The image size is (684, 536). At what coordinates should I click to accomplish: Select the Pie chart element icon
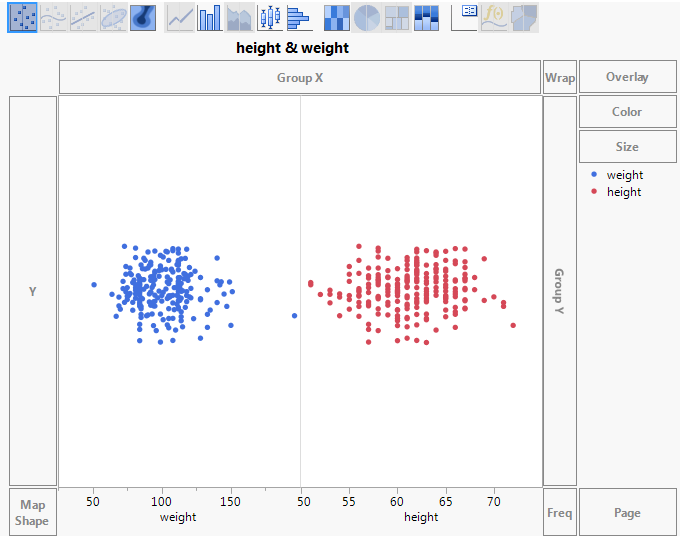tap(366, 17)
